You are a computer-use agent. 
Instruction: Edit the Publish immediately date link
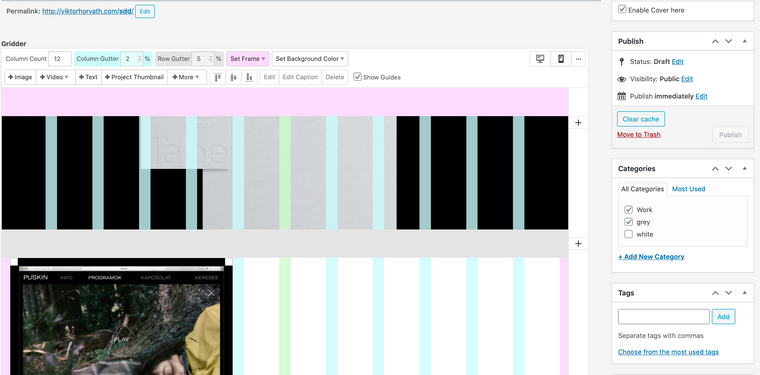point(701,96)
